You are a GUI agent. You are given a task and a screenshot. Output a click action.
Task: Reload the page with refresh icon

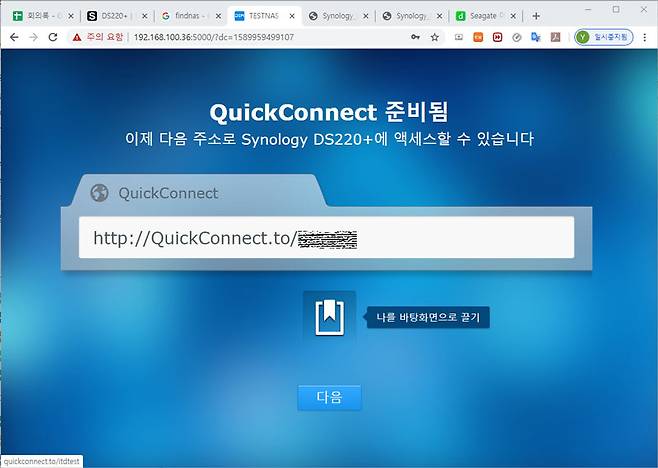click(x=53, y=37)
